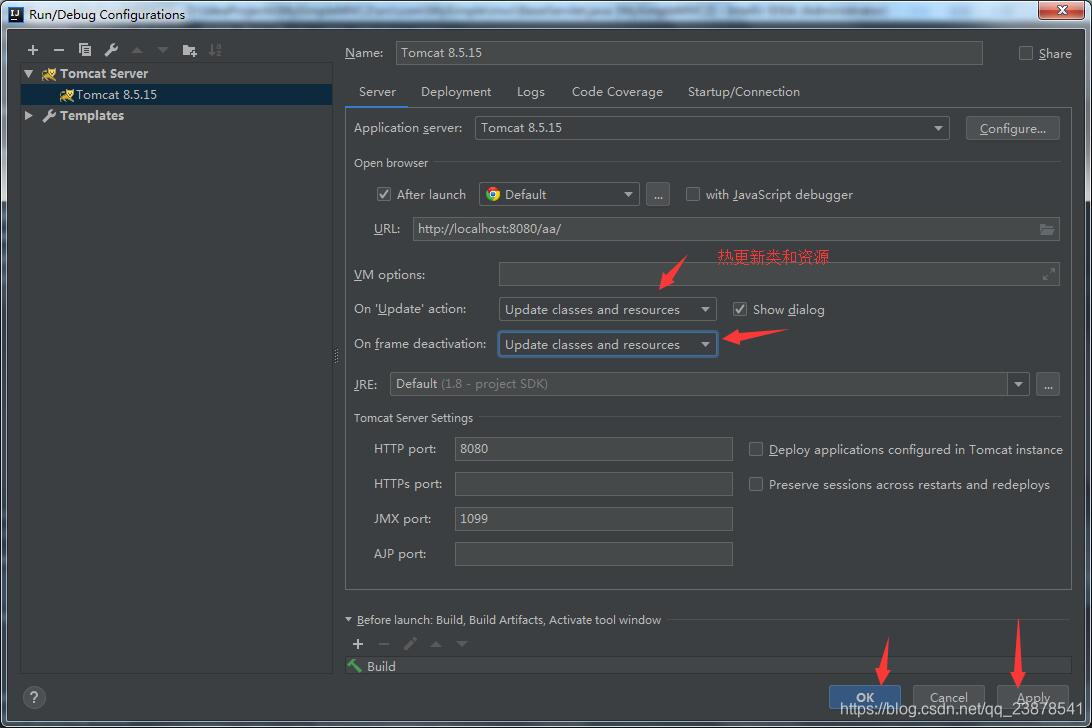This screenshot has height=728, width=1092.
Task: Edit before-launch task with pencil icon
Action: (410, 644)
